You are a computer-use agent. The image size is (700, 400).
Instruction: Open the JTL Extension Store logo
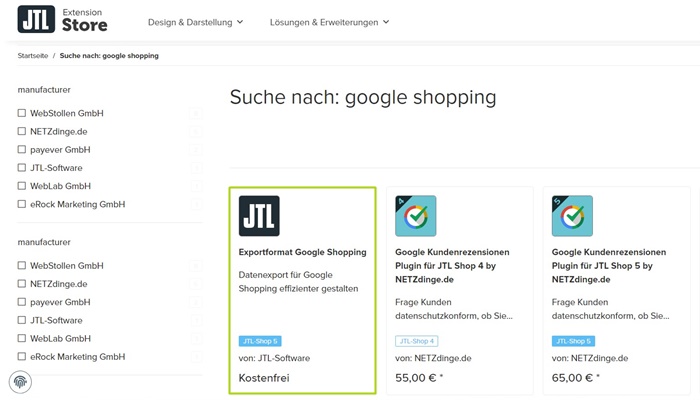tap(62, 20)
